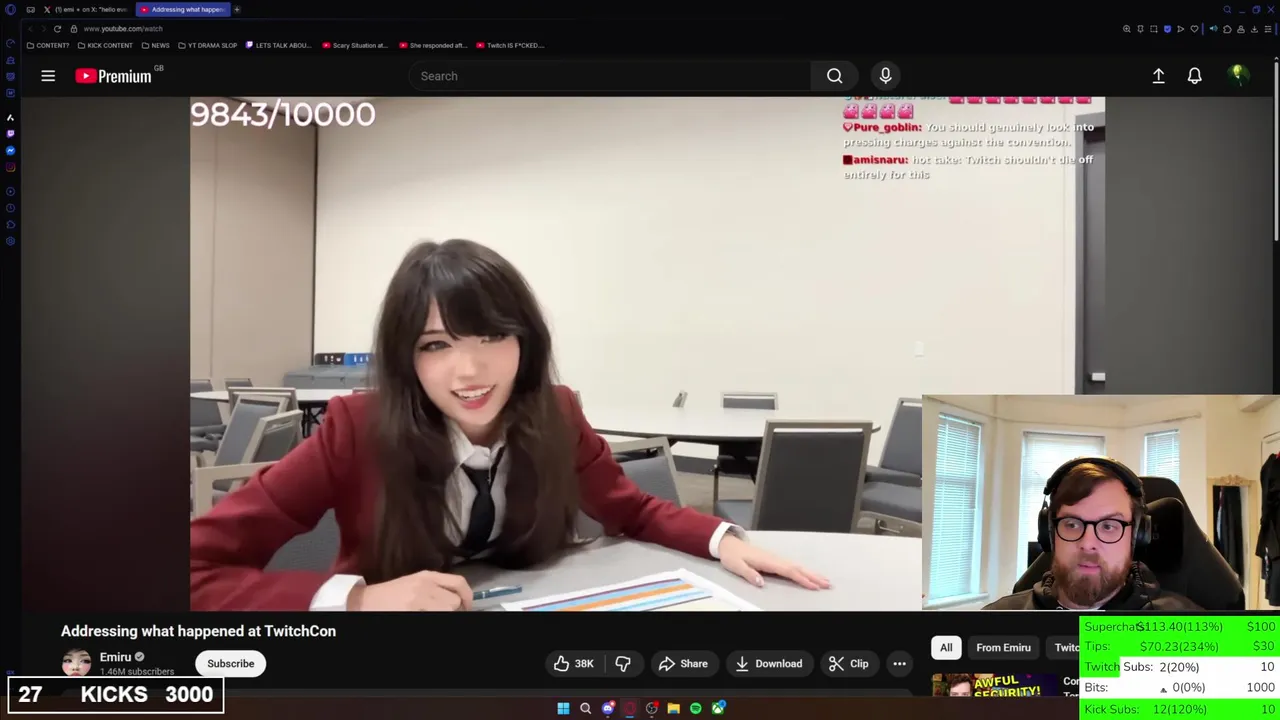
Task: Go back with browser back arrow
Action: pyautogui.click(x=30, y=29)
